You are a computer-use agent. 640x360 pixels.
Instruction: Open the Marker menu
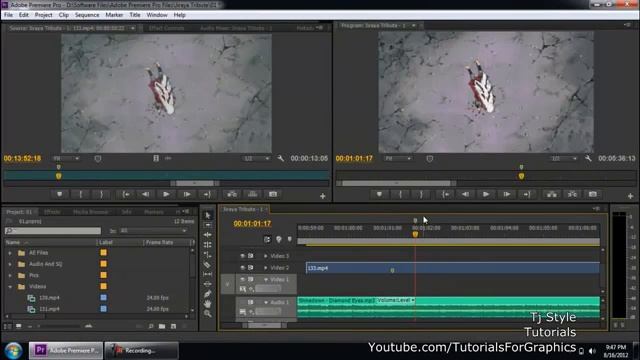(x=114, y=15)
